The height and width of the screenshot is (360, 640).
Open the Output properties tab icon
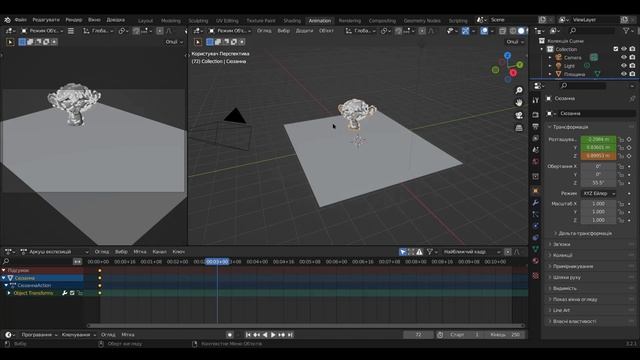point(536,127)
